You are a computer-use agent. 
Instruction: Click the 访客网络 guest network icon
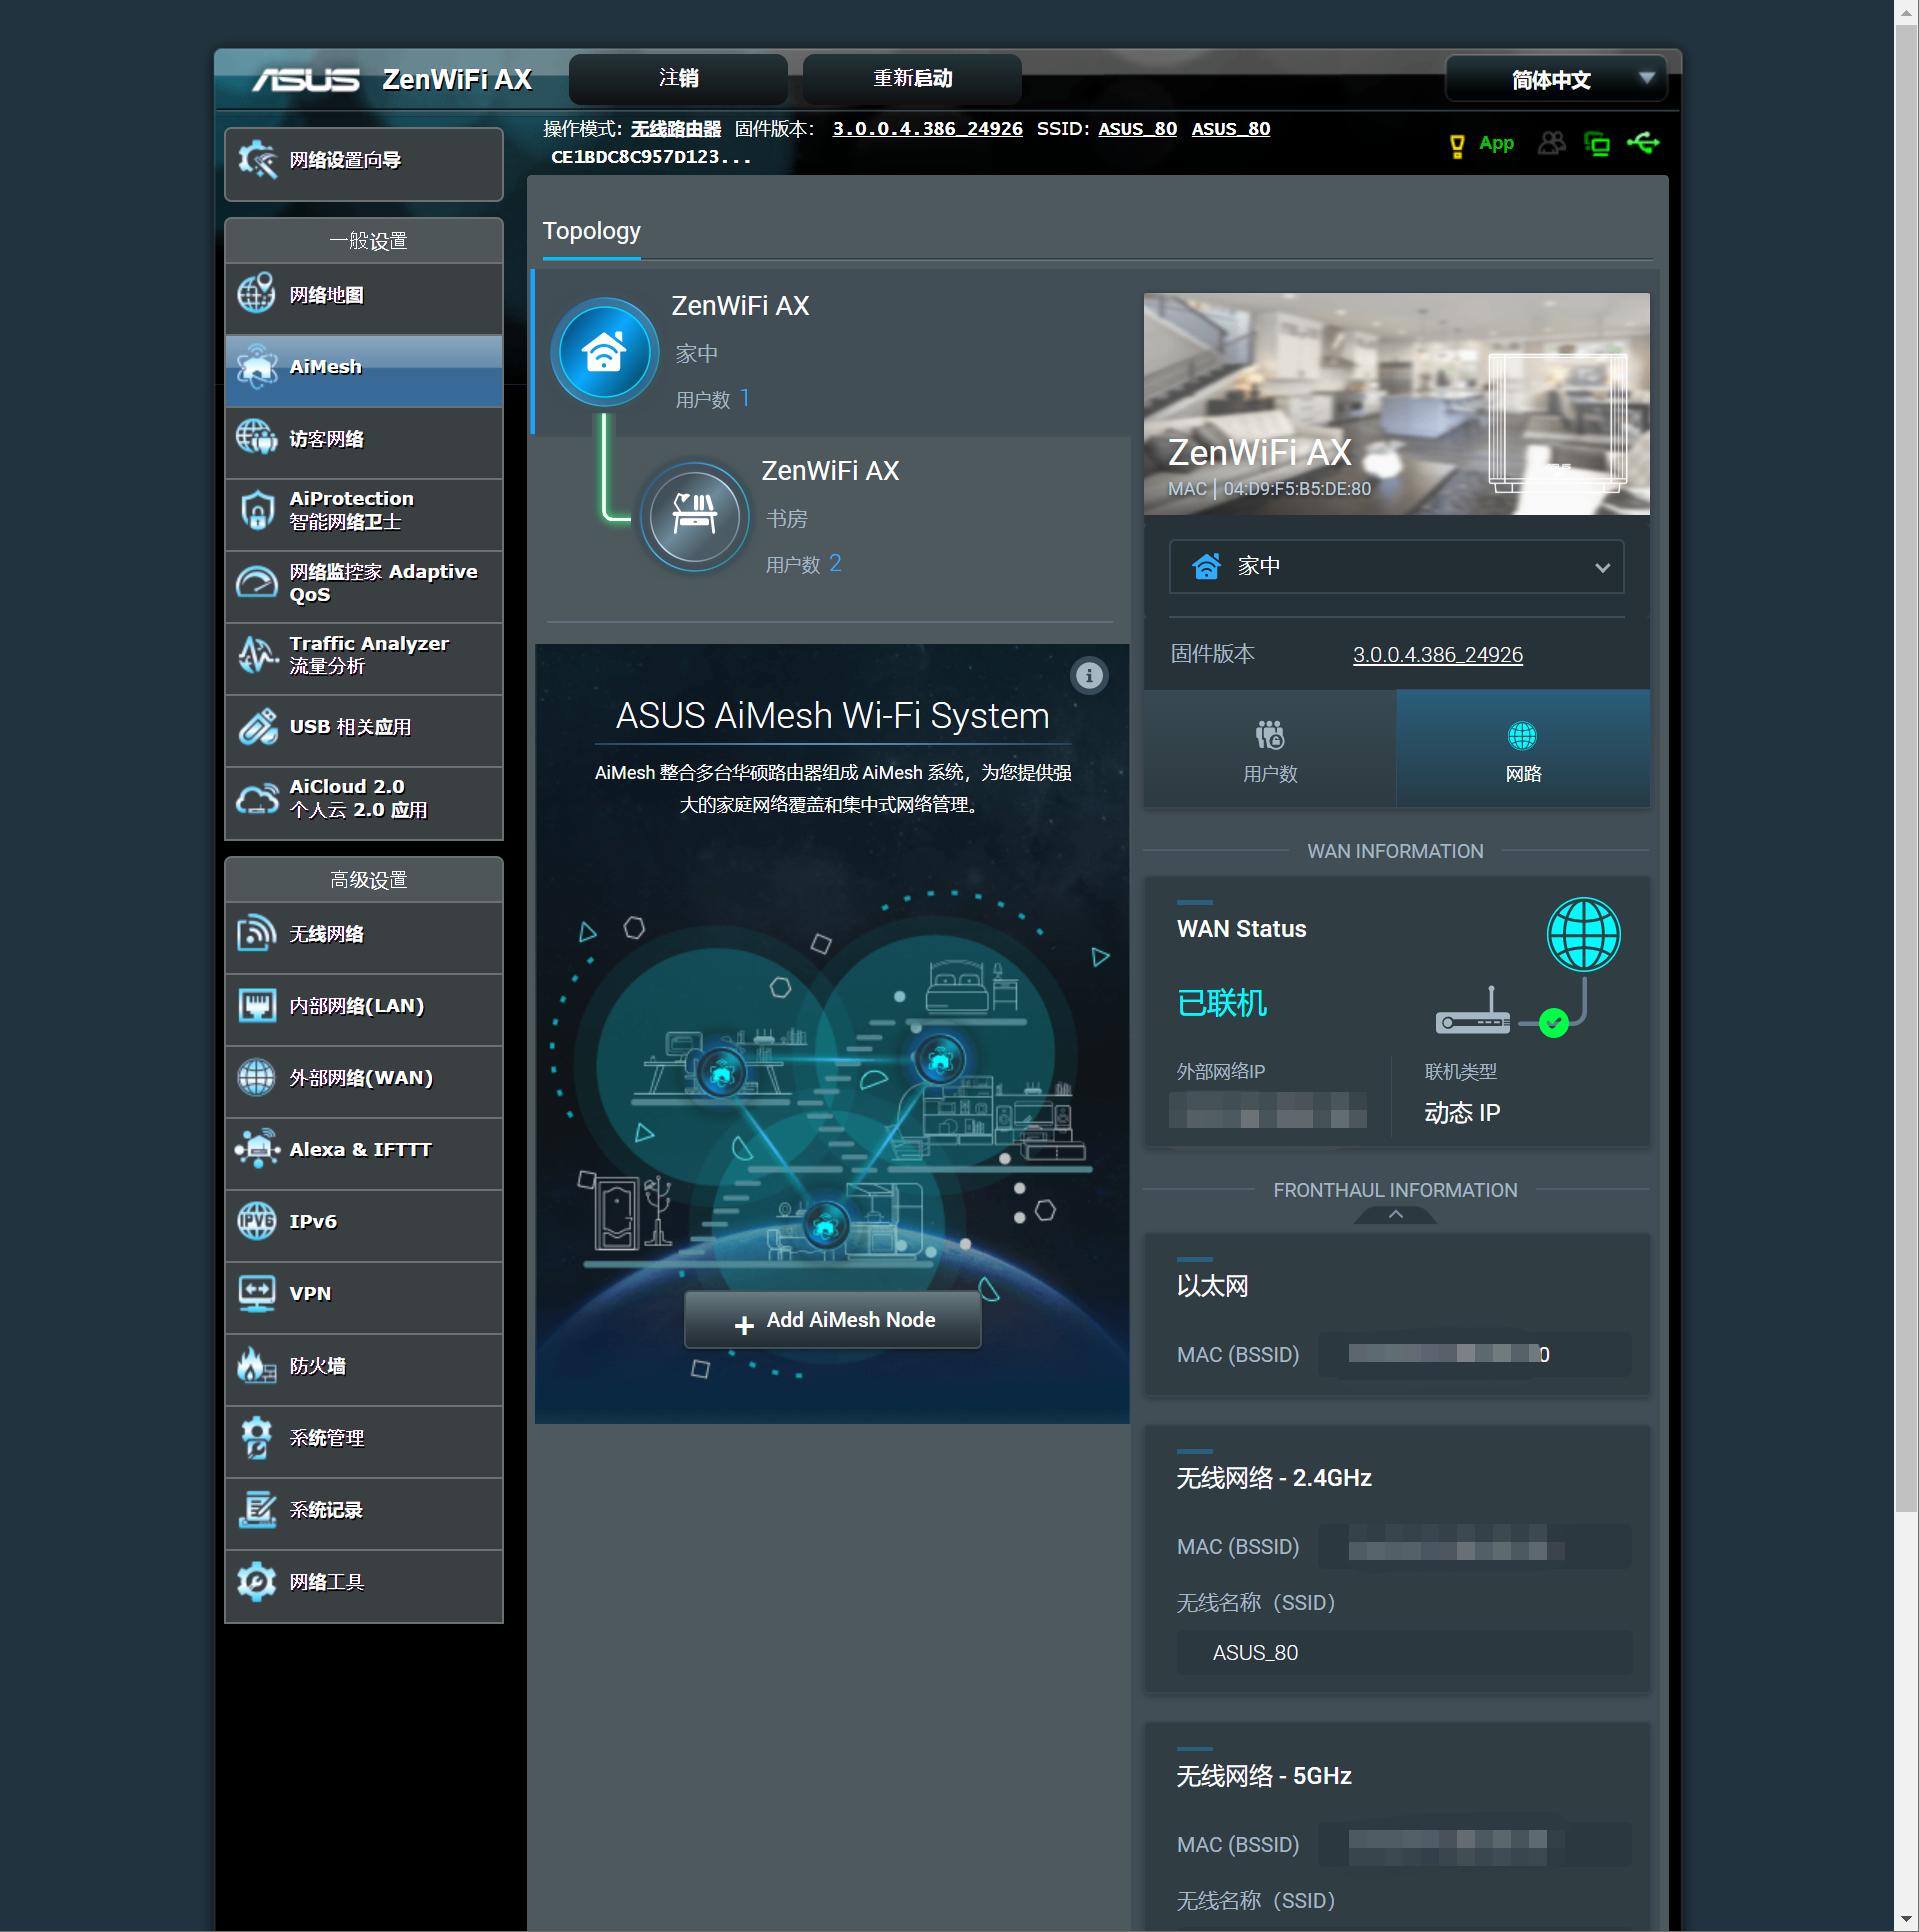coord(257,439)
